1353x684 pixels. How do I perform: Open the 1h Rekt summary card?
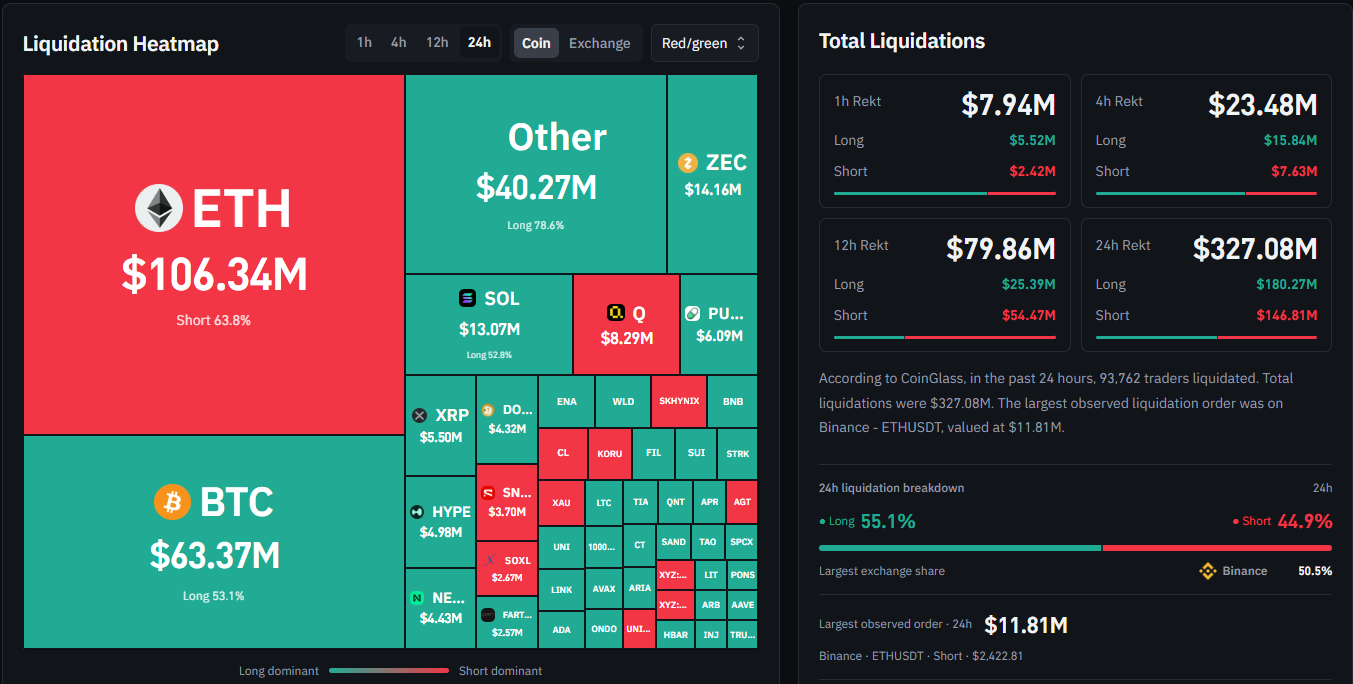click(945, 141)
